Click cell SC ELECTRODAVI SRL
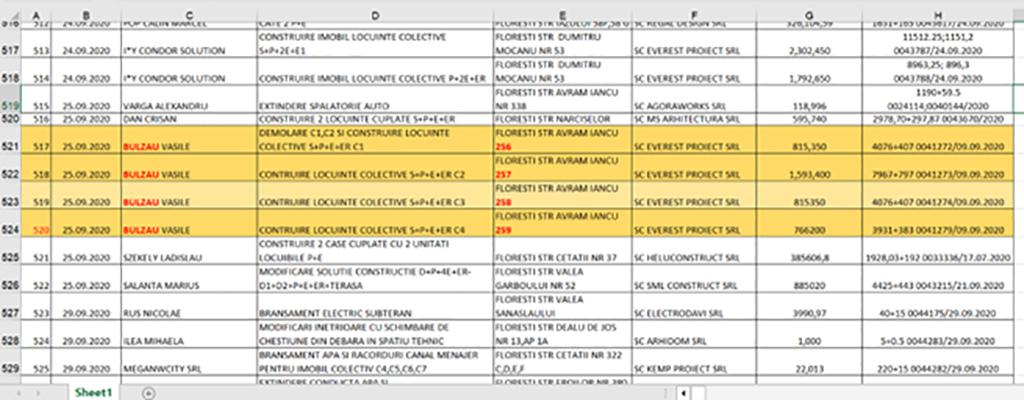 695,307
